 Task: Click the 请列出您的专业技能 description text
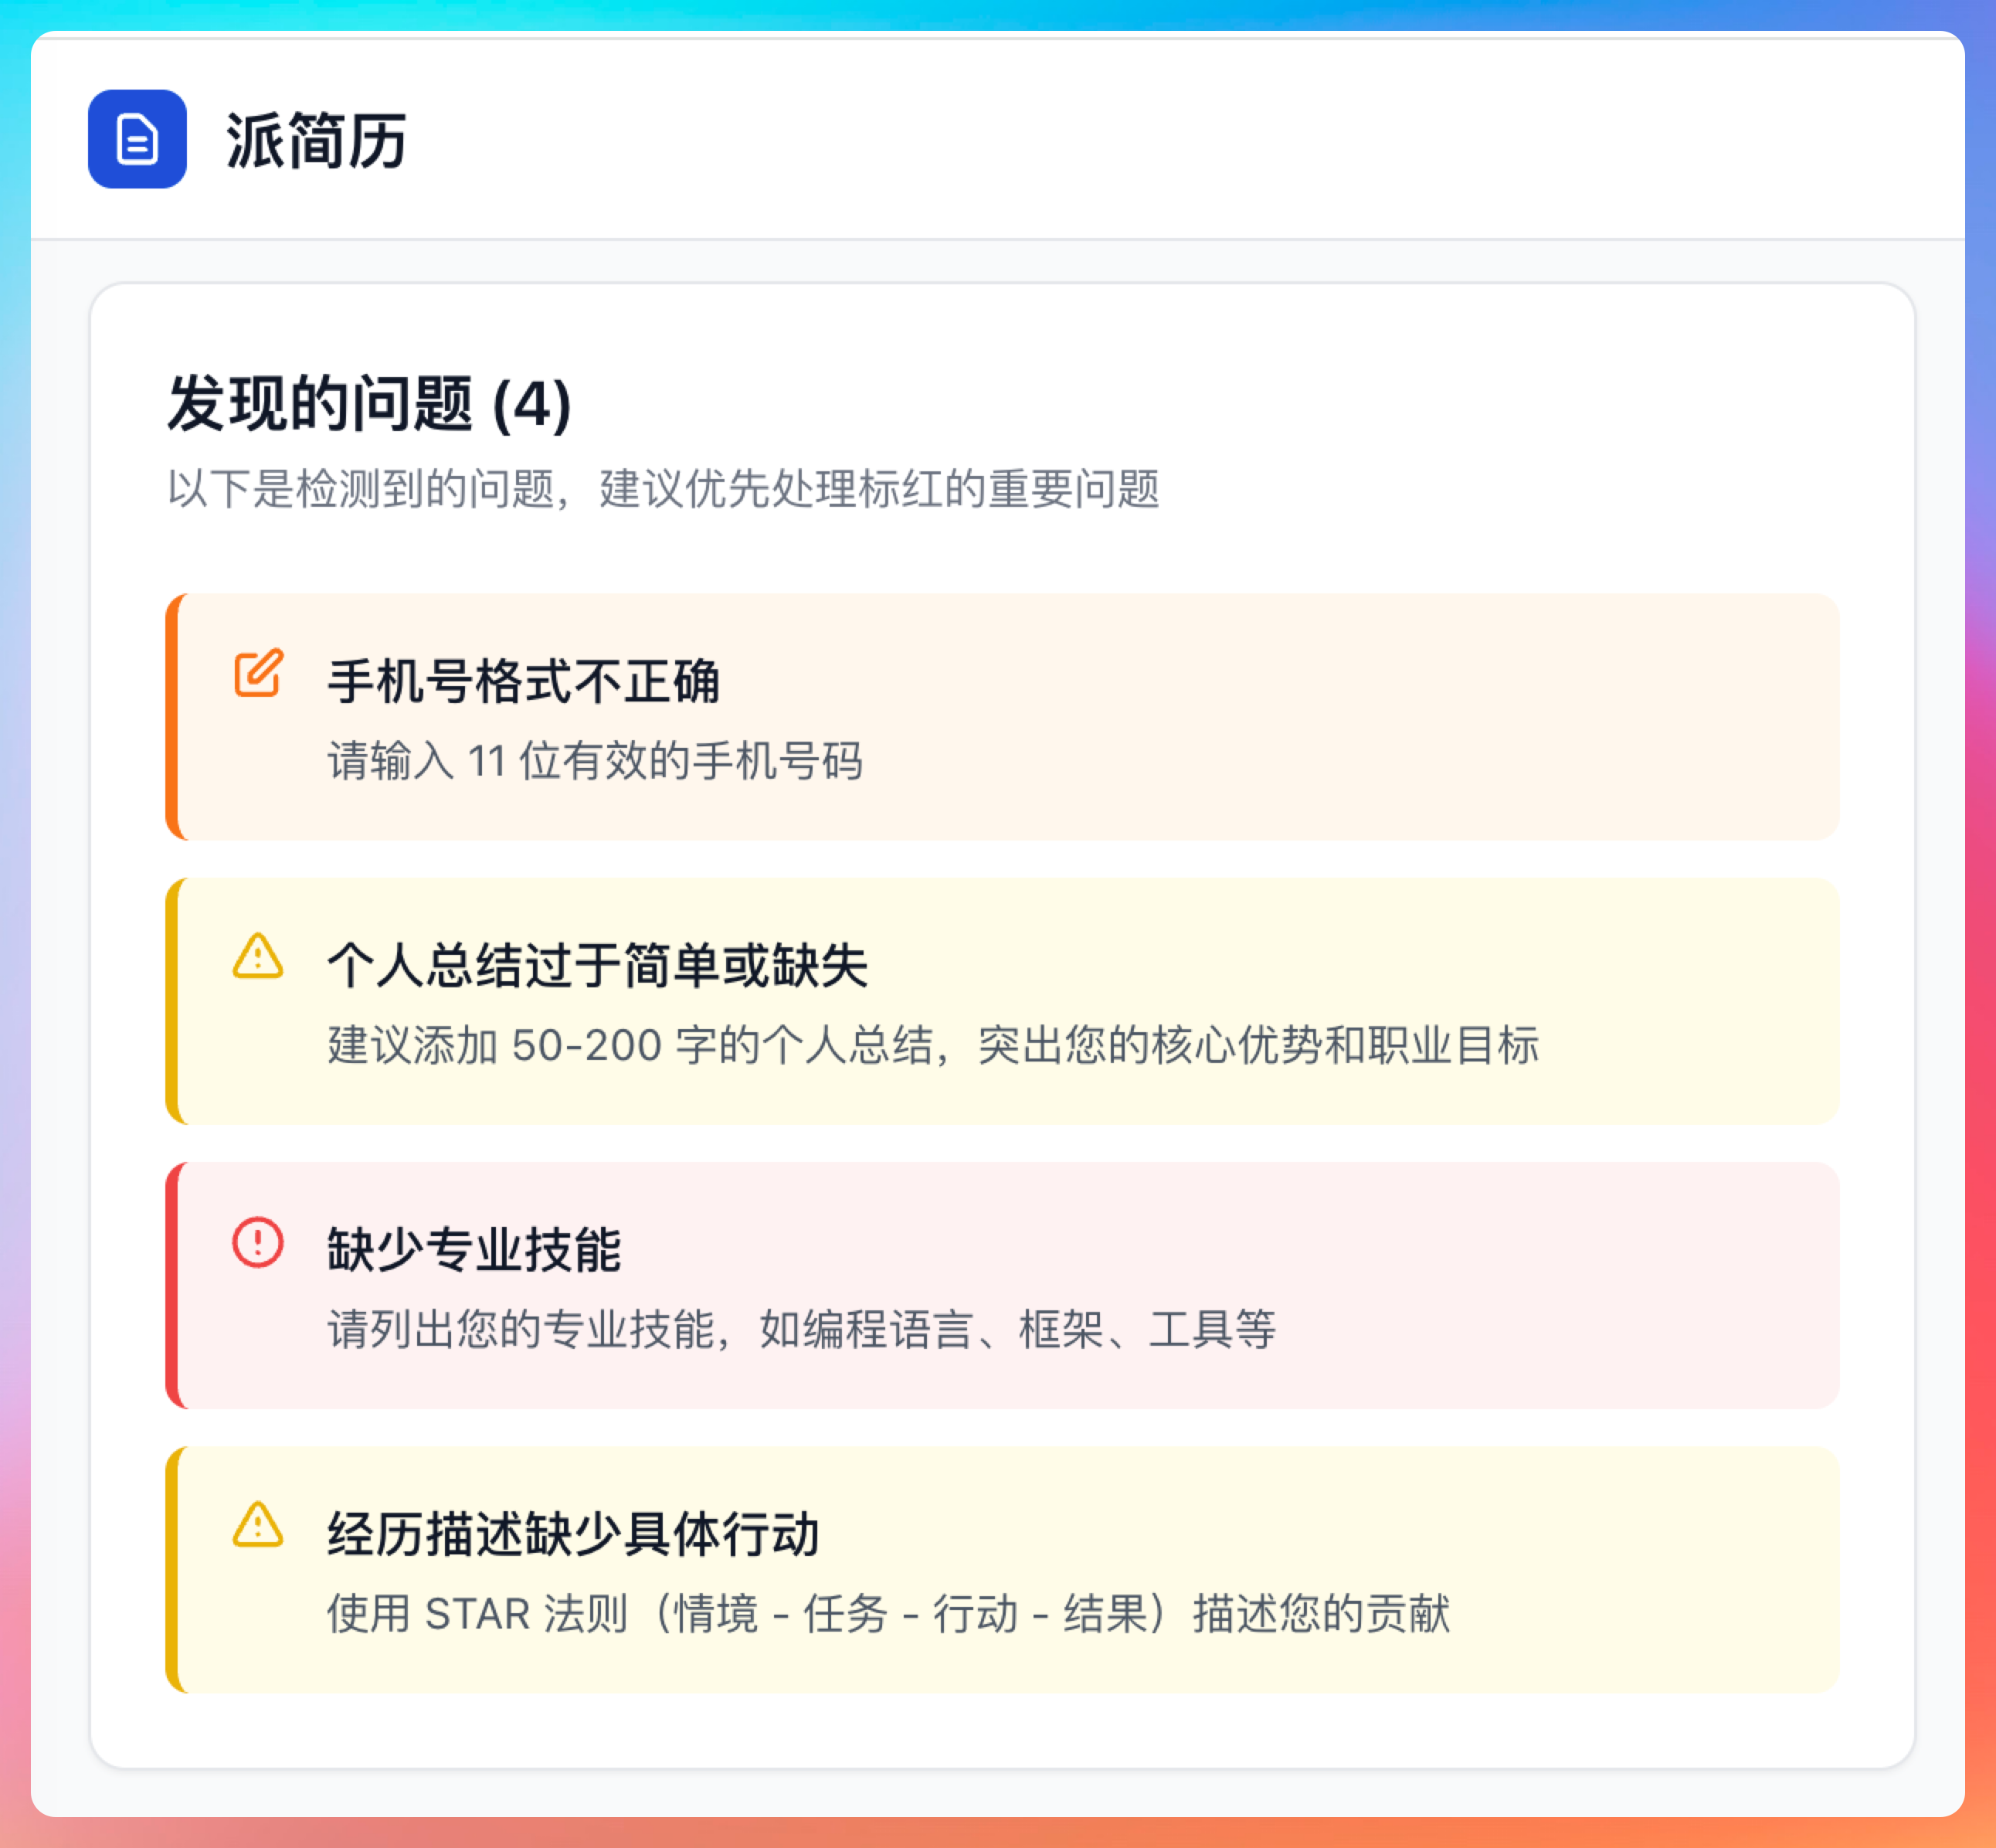[x=801, y=1330]
